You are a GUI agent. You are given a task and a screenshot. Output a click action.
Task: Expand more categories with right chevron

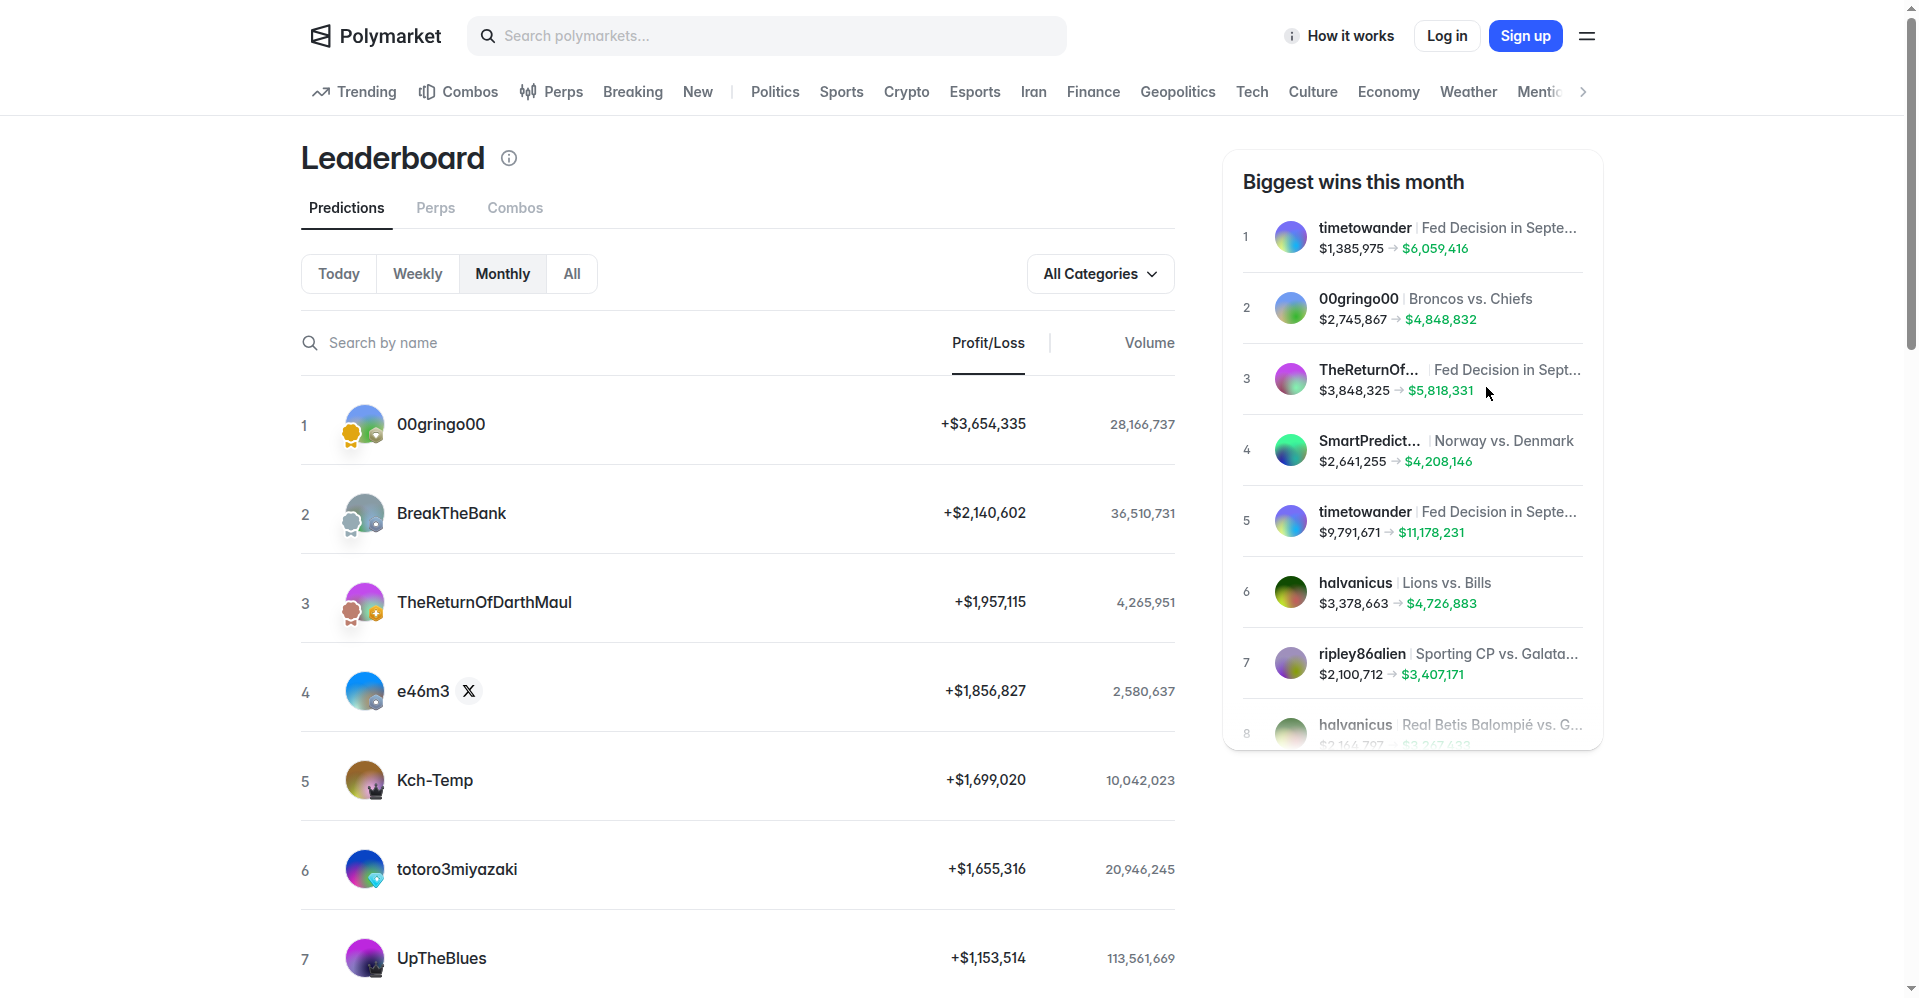[1583, 92]
